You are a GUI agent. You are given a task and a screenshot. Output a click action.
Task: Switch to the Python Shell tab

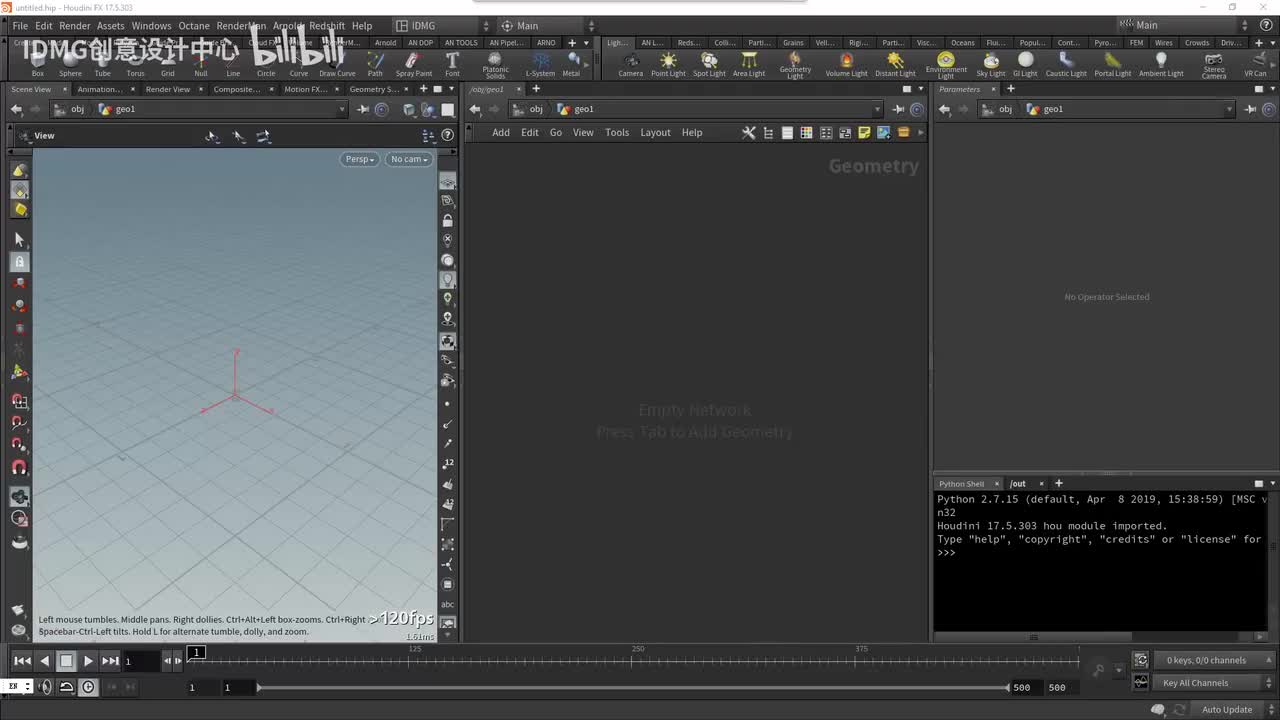tap(961, 484)
